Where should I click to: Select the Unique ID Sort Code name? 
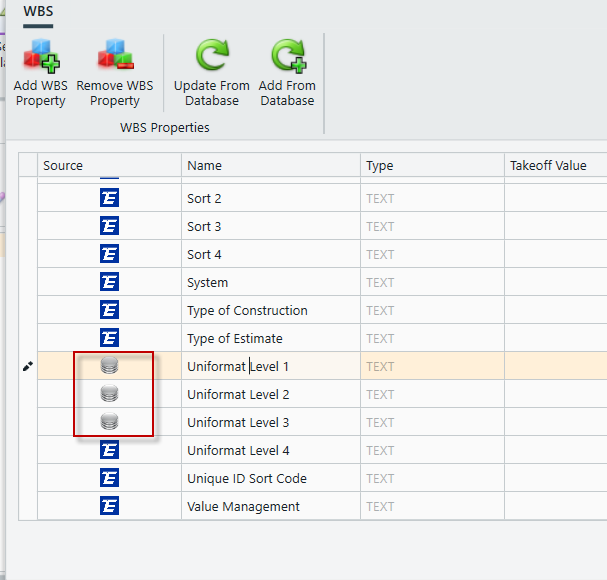[x=246, y=479]
